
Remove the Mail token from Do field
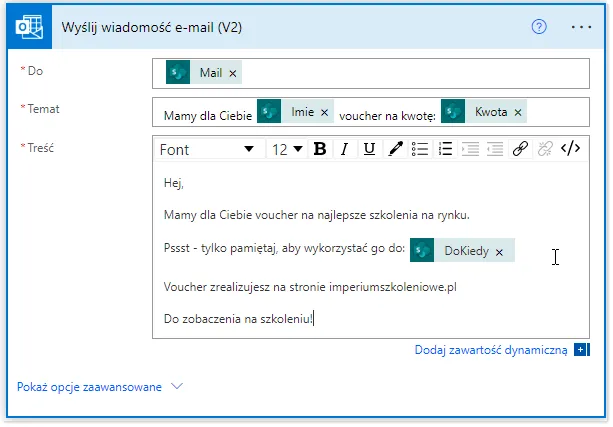[x=233, y=74]
